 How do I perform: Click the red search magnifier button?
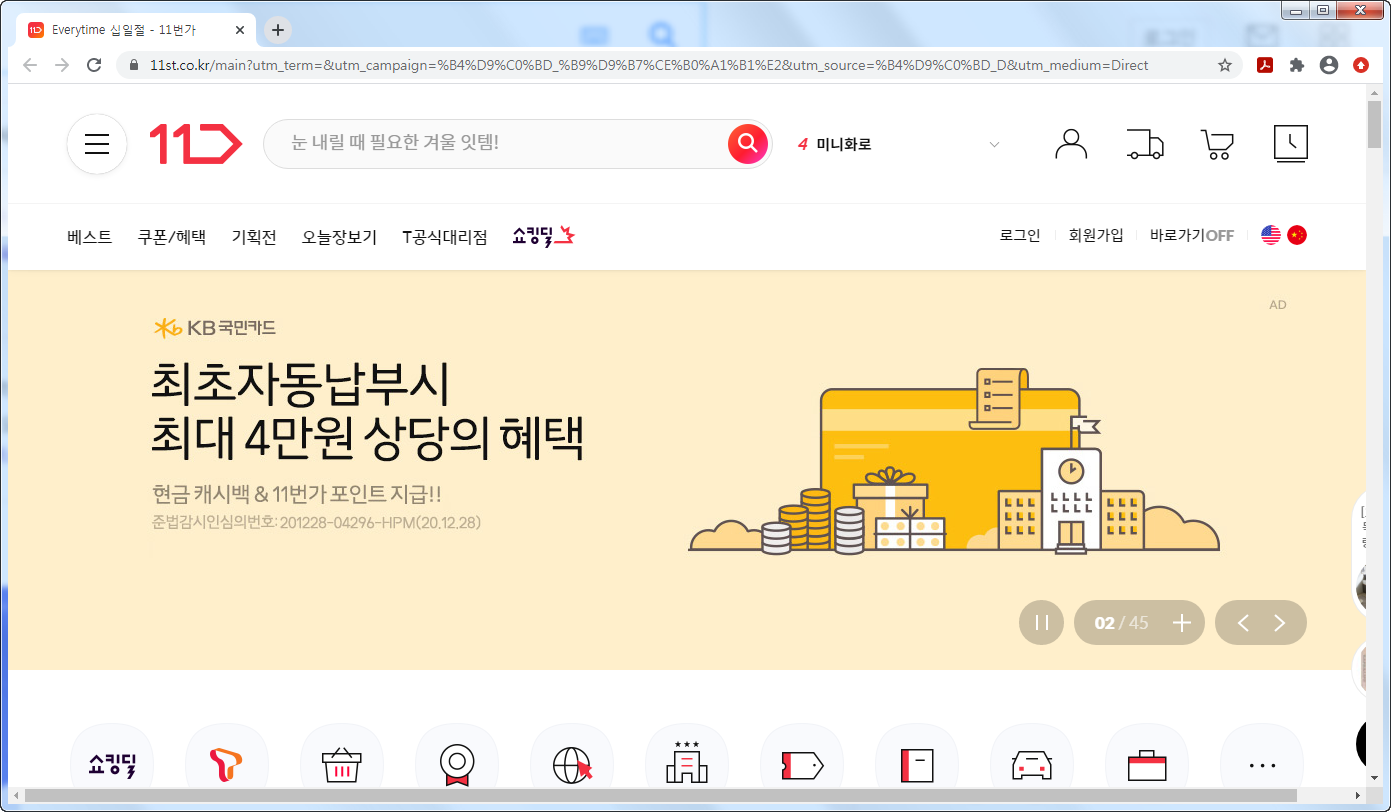click(x=747, y=144)
